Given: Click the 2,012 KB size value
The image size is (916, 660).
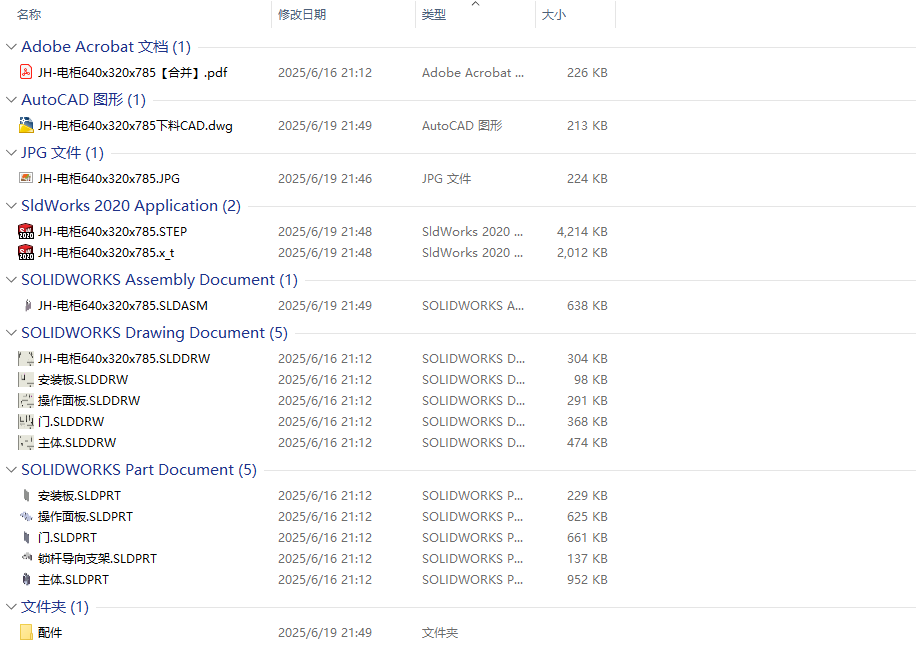Looking at the screenshot, I should coord(582,252).
